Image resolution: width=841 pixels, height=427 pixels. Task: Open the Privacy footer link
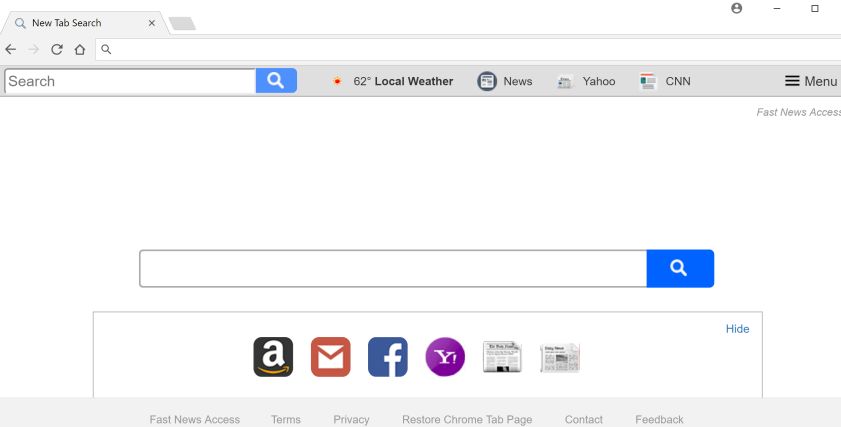[x=351, y=419]
